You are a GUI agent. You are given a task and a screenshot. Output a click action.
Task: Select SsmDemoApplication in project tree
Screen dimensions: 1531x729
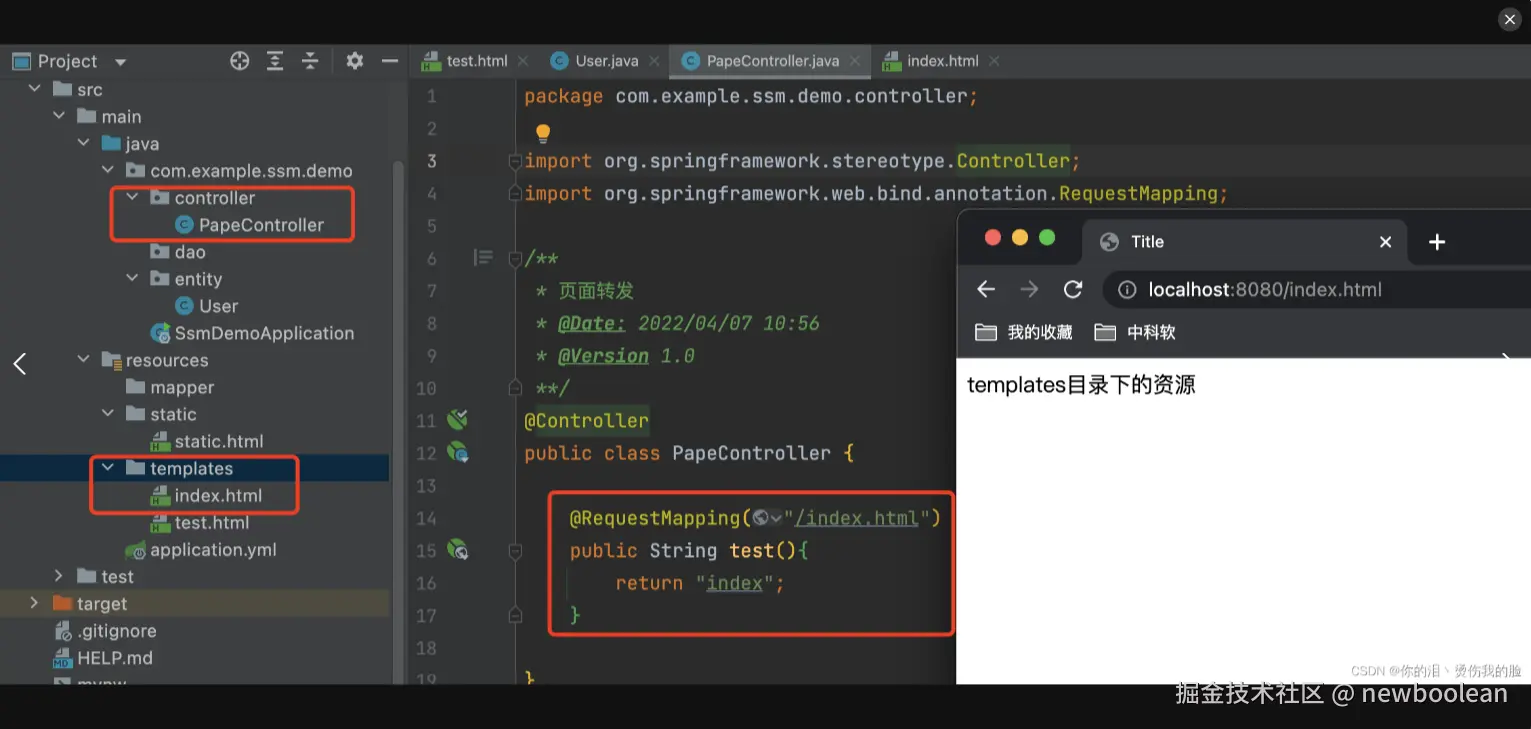[x=252, y=333]
